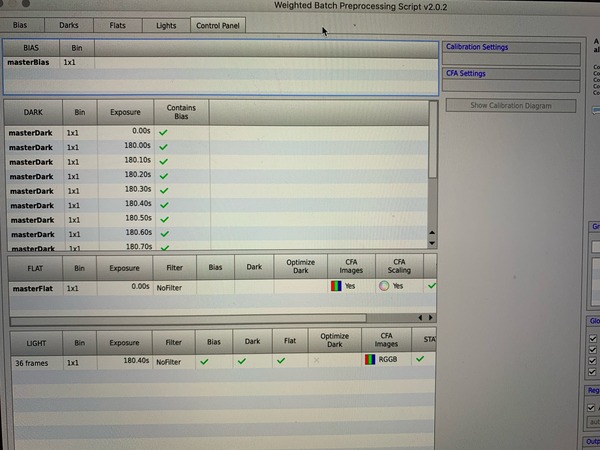Viewport: 600px width, 450px height.
Task: Click the NoFilter cell in masterFlat row
Action: point(175,288)
